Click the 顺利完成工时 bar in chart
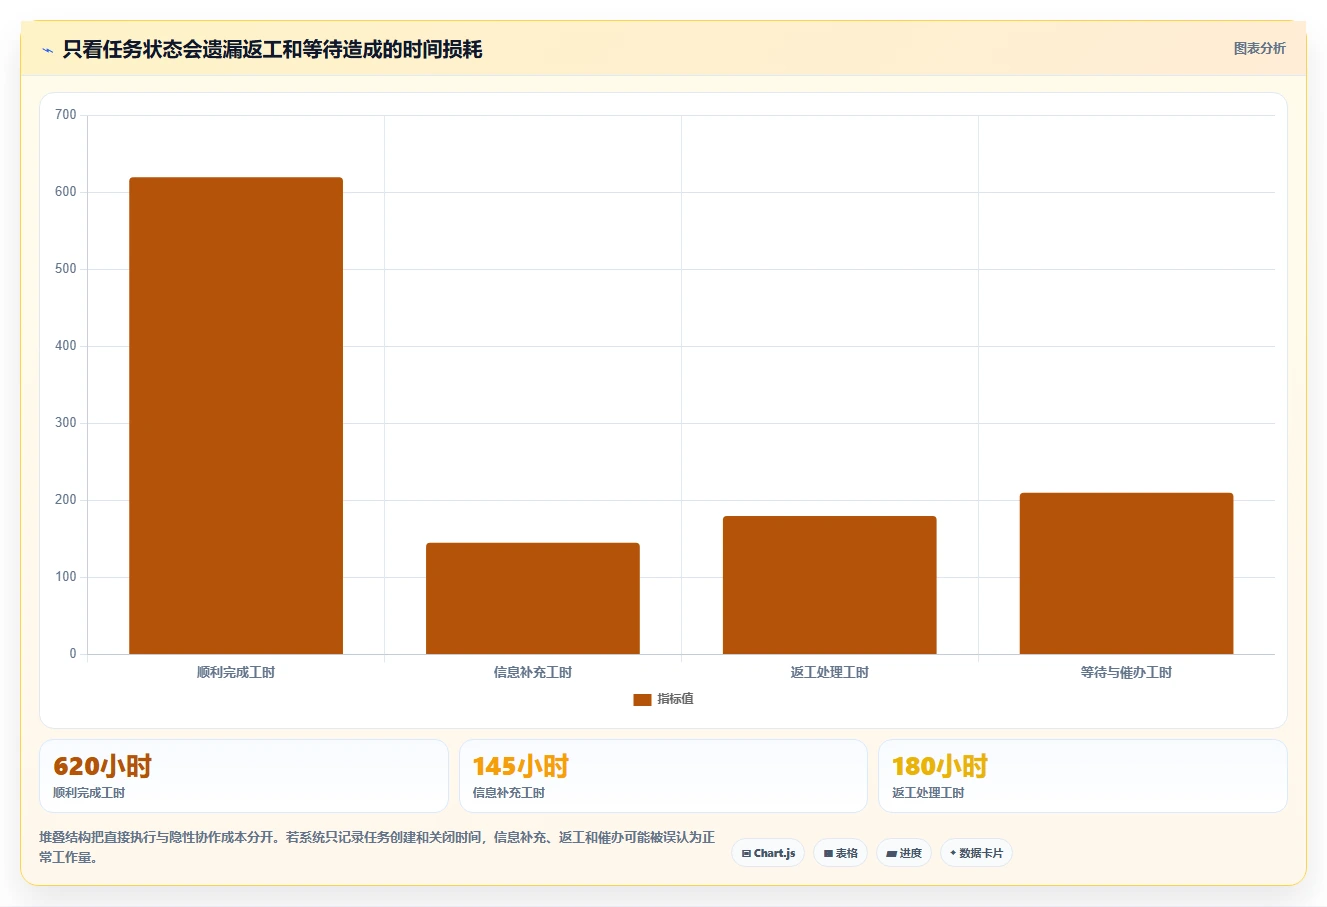 (x=236, y=416)
